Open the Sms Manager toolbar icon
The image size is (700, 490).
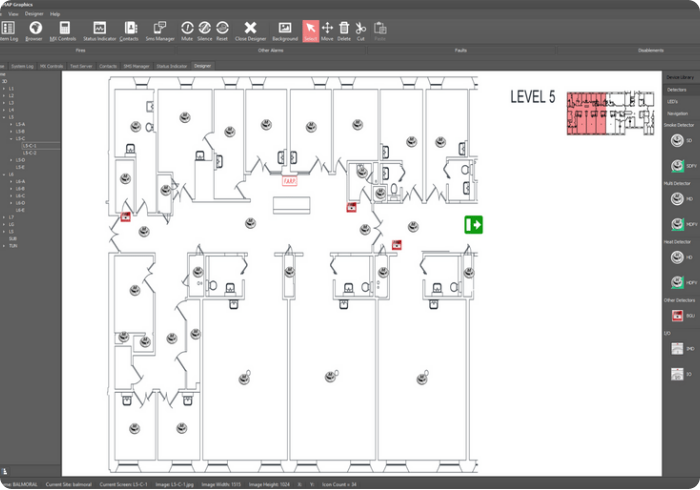click(x=160, y=29)
